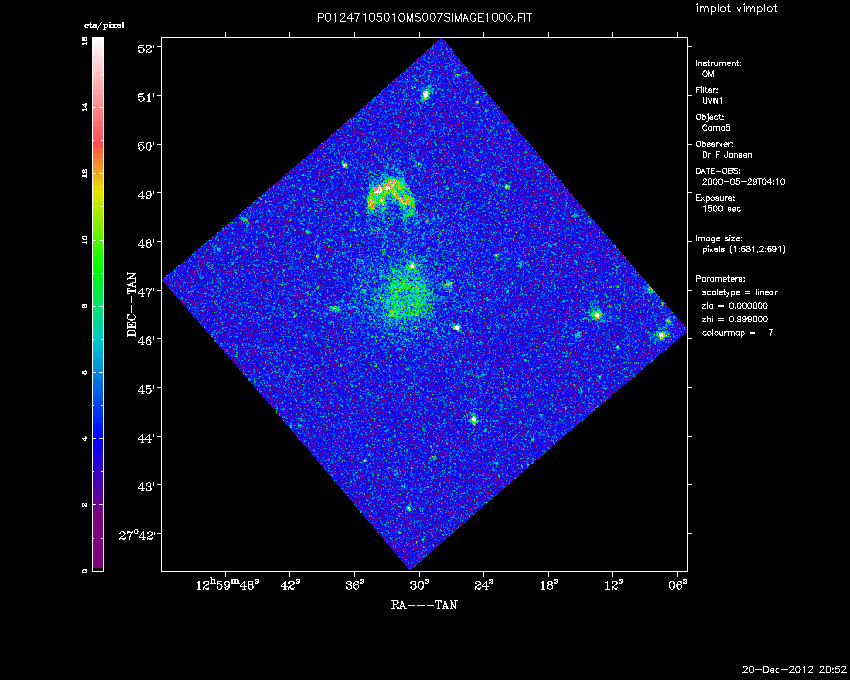Image resolution: width=850 pixels, height=680 pixels.
Task: Select the 'Object:' heading
Action: tap(710, 117)
